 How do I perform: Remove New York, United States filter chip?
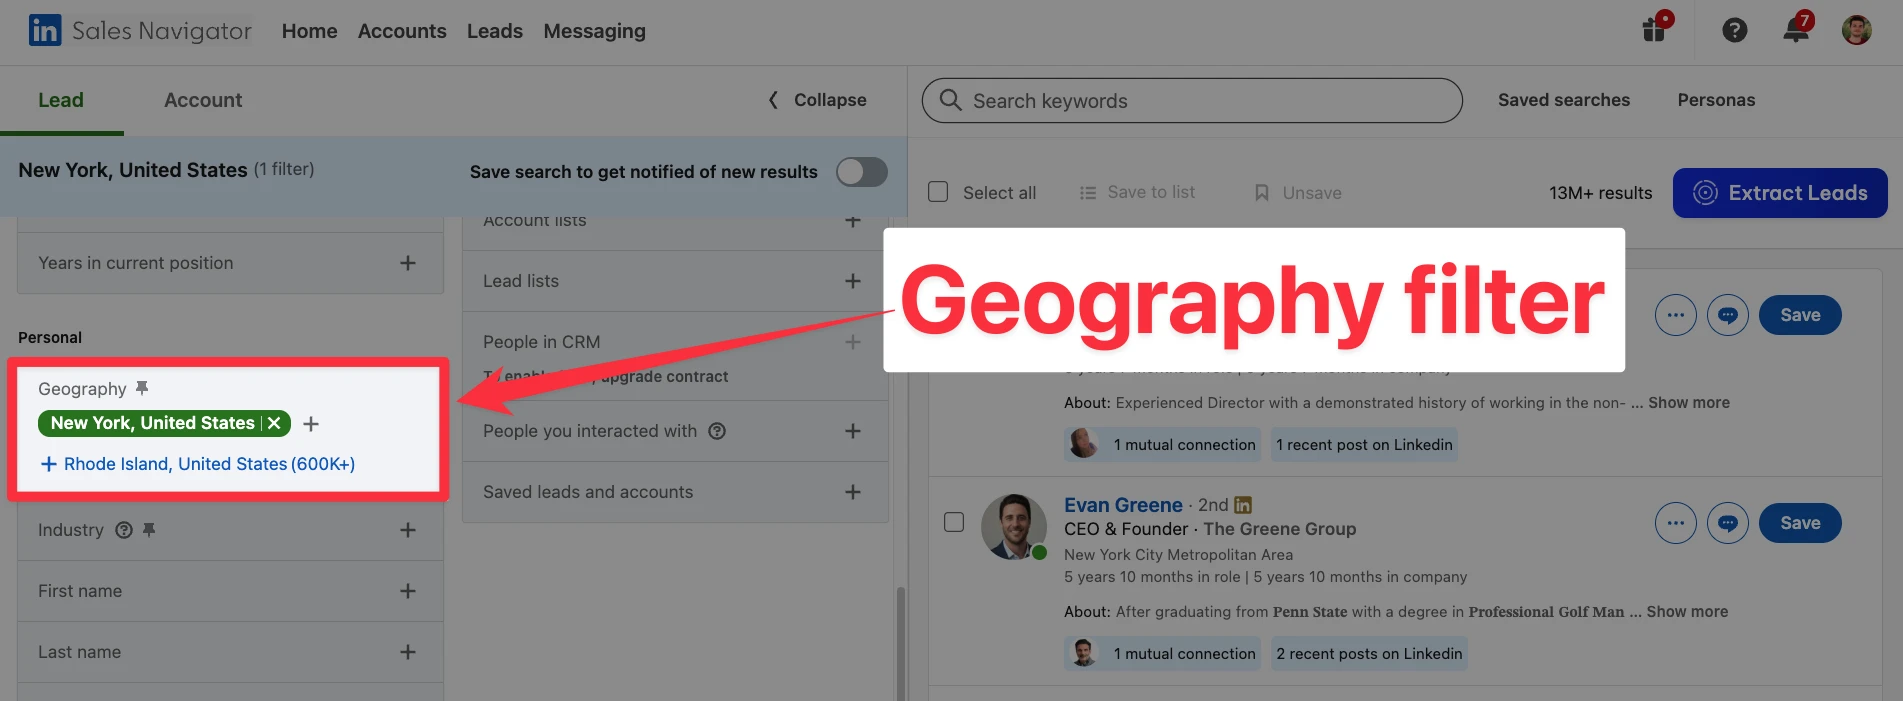274,423
